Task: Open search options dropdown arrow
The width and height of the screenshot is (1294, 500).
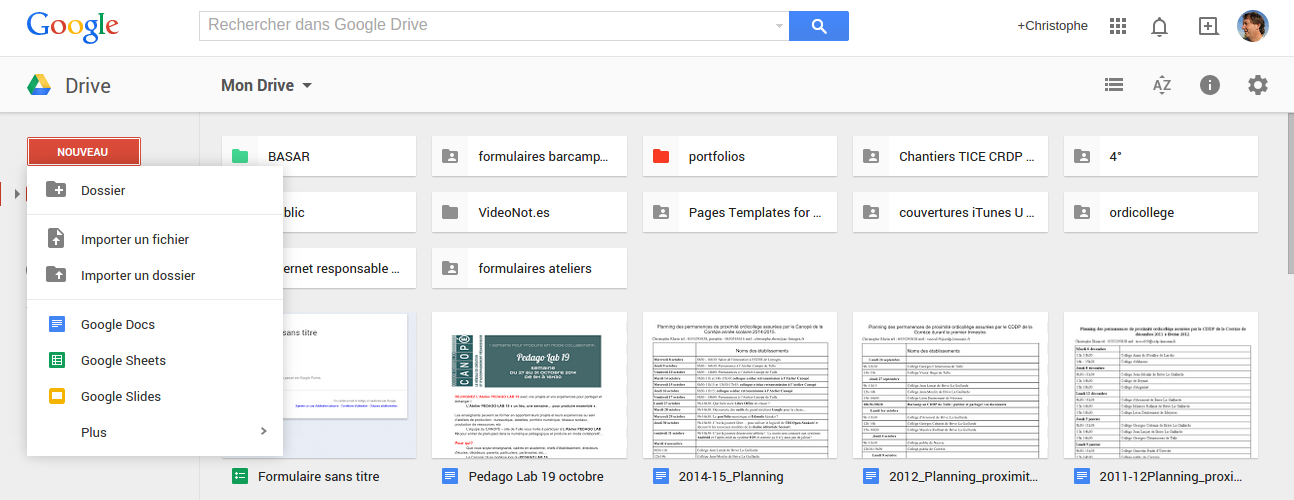Action: click(779, 26)
